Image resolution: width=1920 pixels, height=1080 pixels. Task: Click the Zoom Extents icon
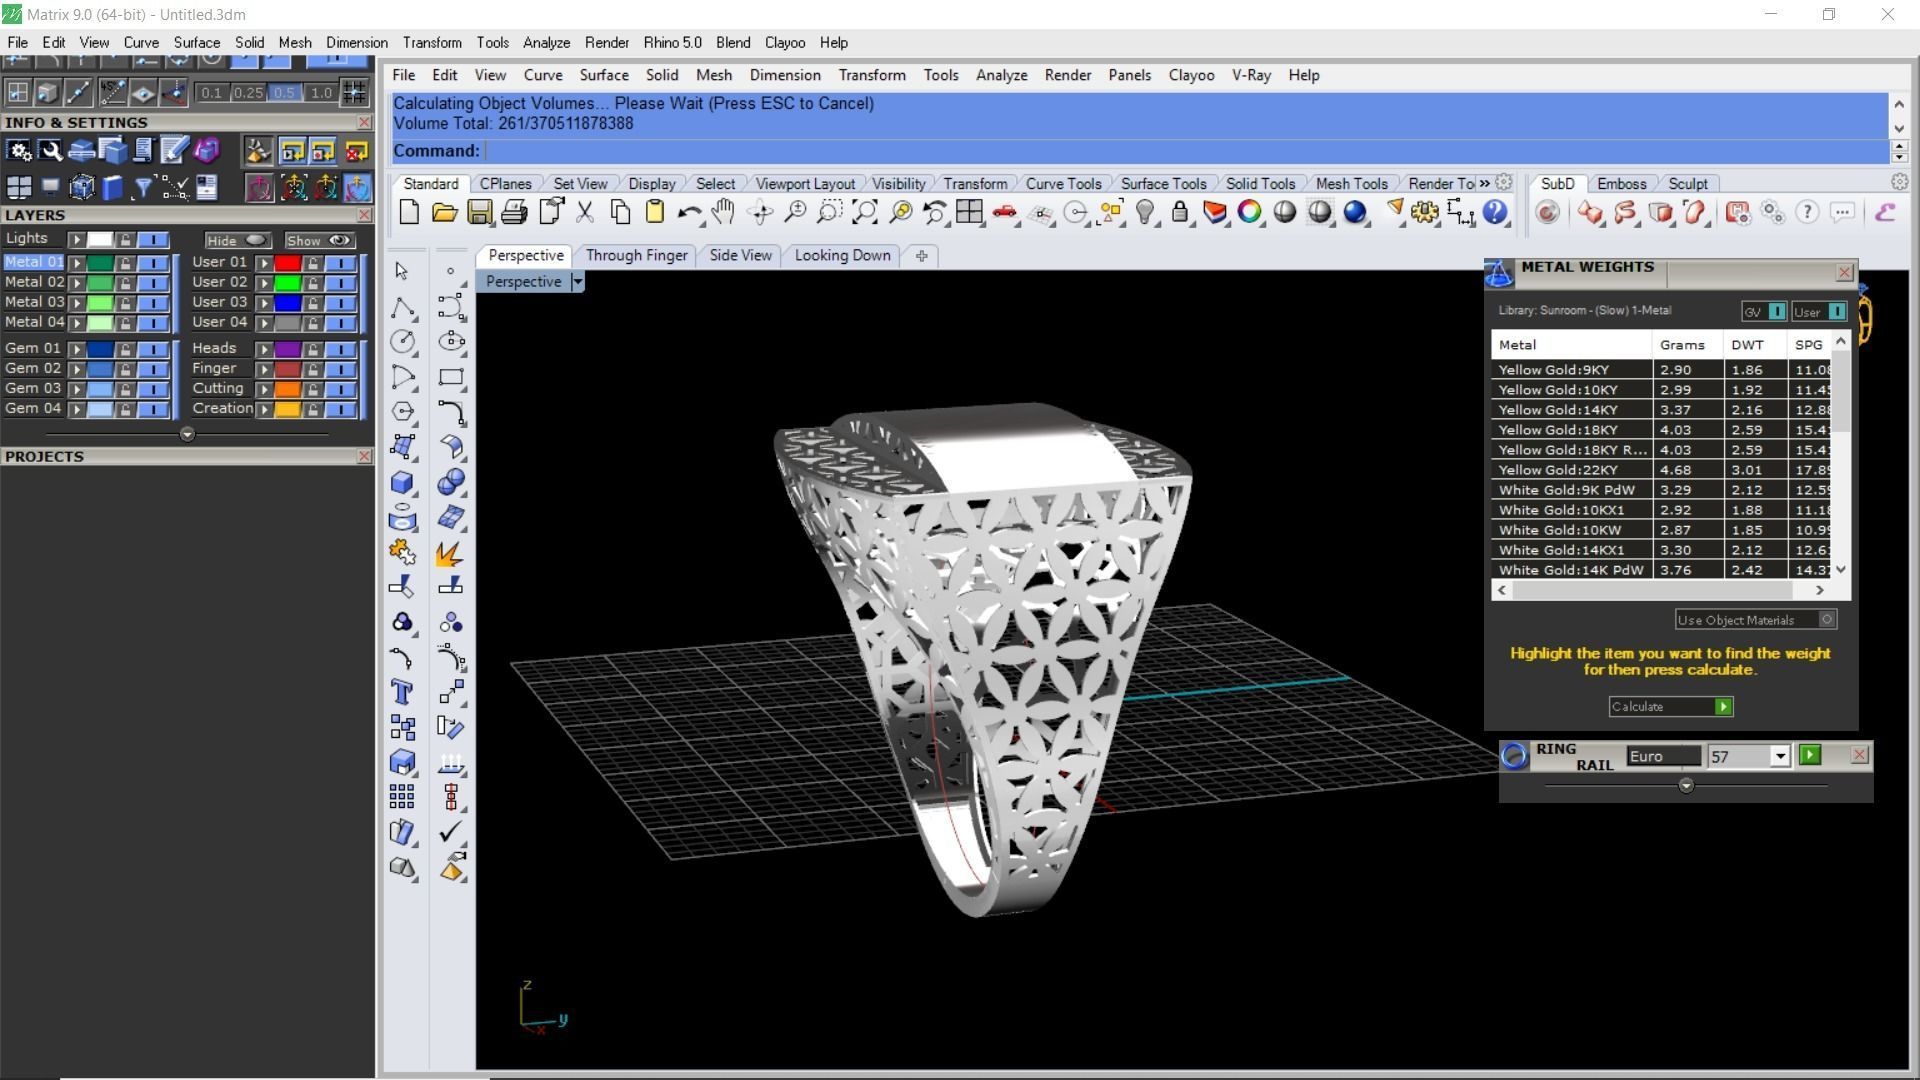click(865, 212)
